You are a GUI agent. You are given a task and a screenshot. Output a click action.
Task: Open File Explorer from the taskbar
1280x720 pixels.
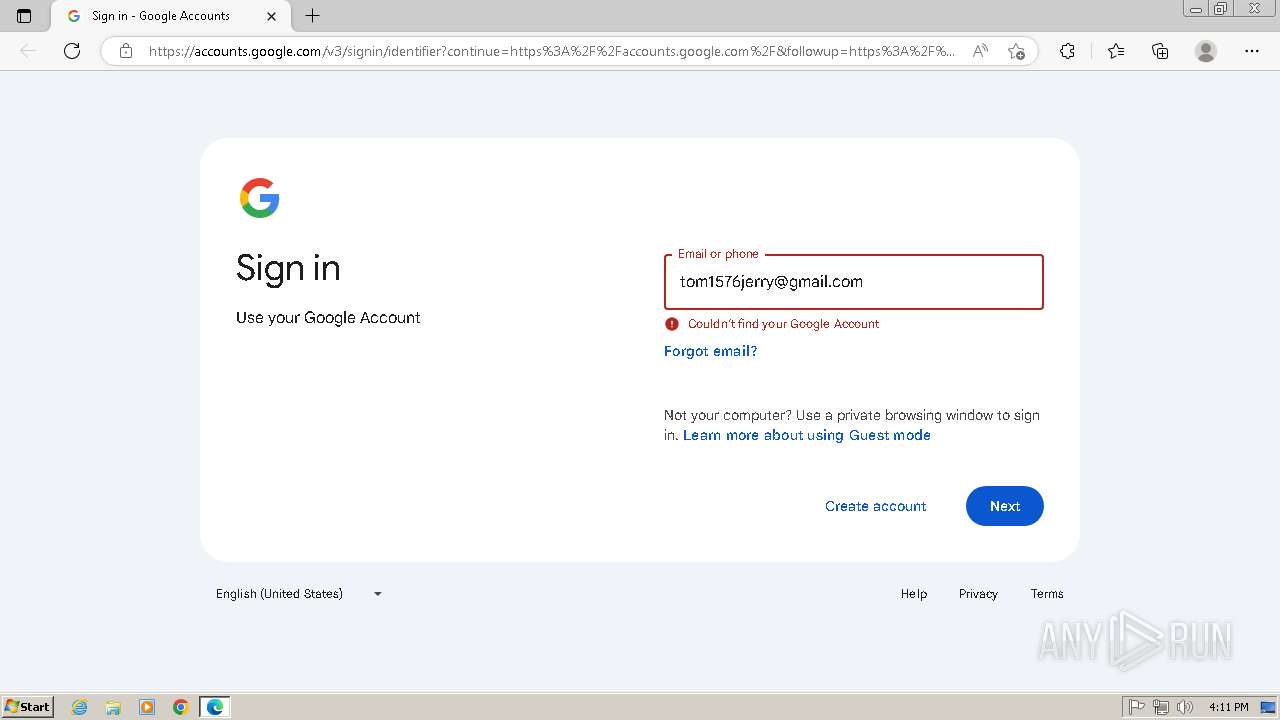click(x=113, y=707)
